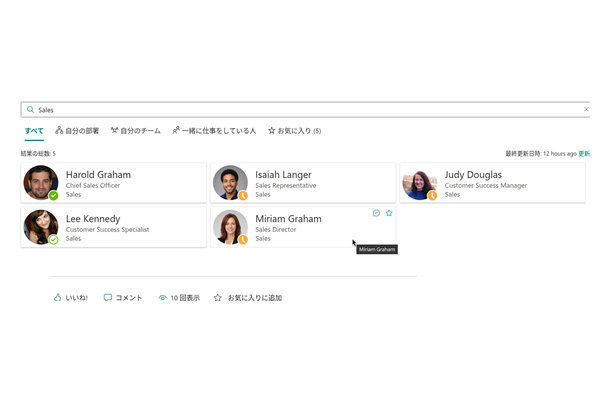This screenshot has height=400, width=600.
Task: Click the いいね! like button
Action: pos(71,298)
